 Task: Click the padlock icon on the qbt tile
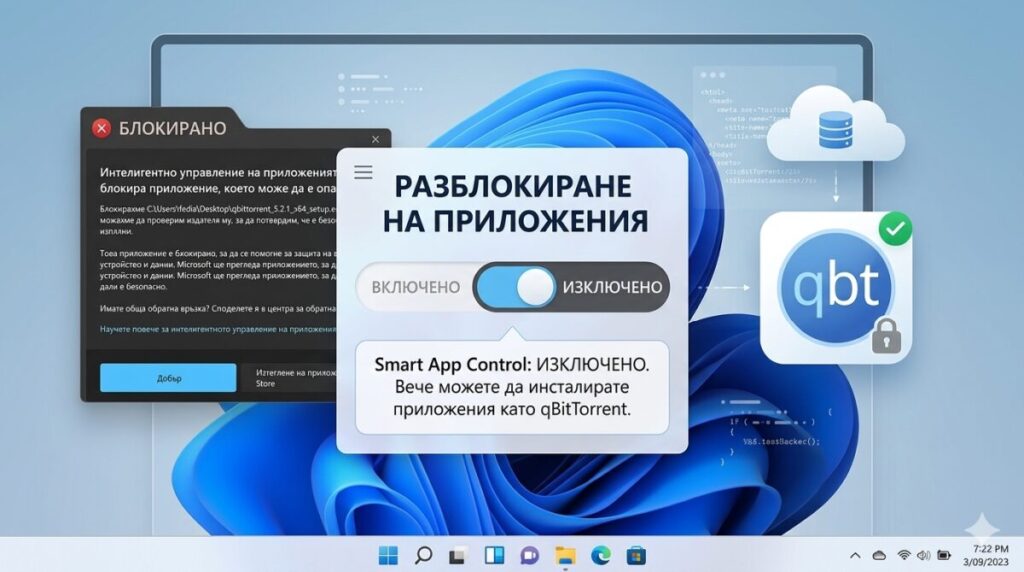pos(886,336)
